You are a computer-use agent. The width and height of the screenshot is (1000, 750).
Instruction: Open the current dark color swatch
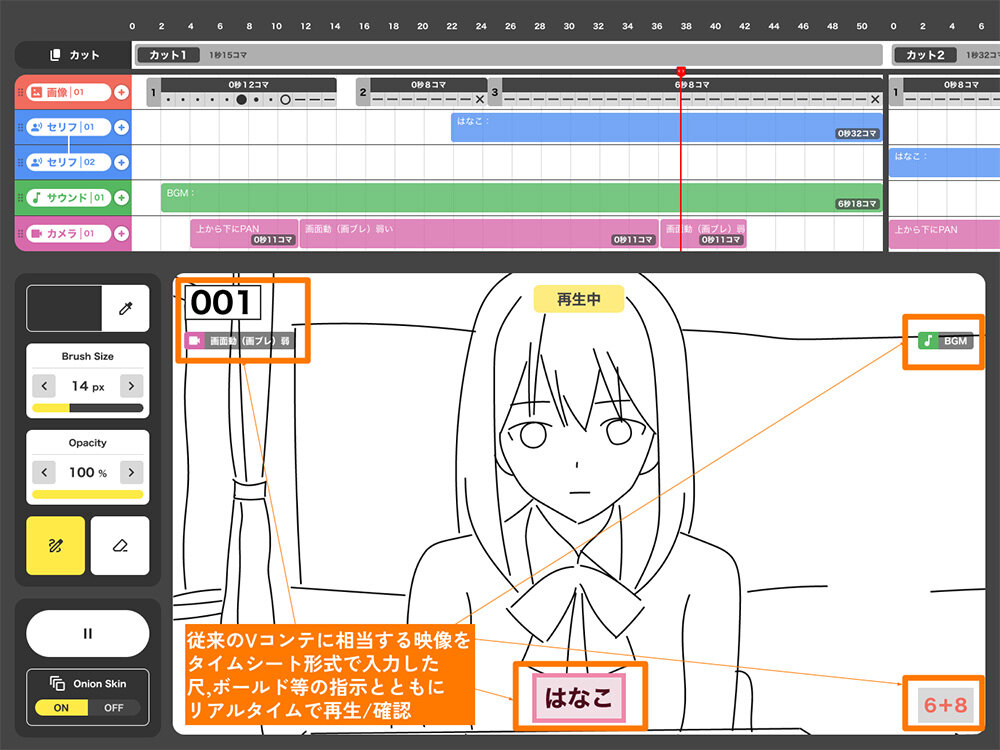tap(64, 309)
